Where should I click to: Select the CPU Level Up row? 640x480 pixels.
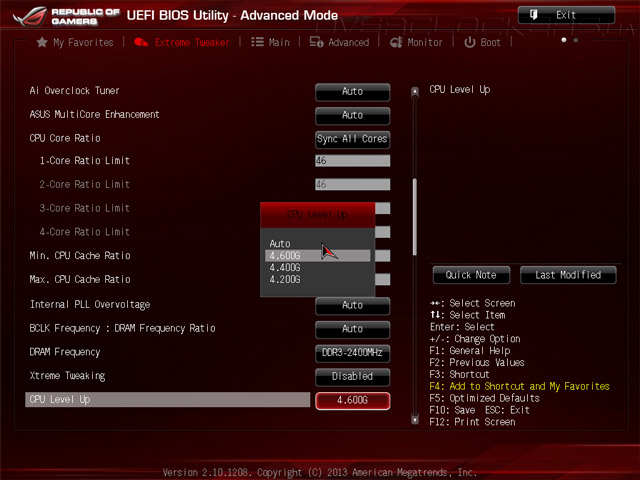(x=168, y=400)
